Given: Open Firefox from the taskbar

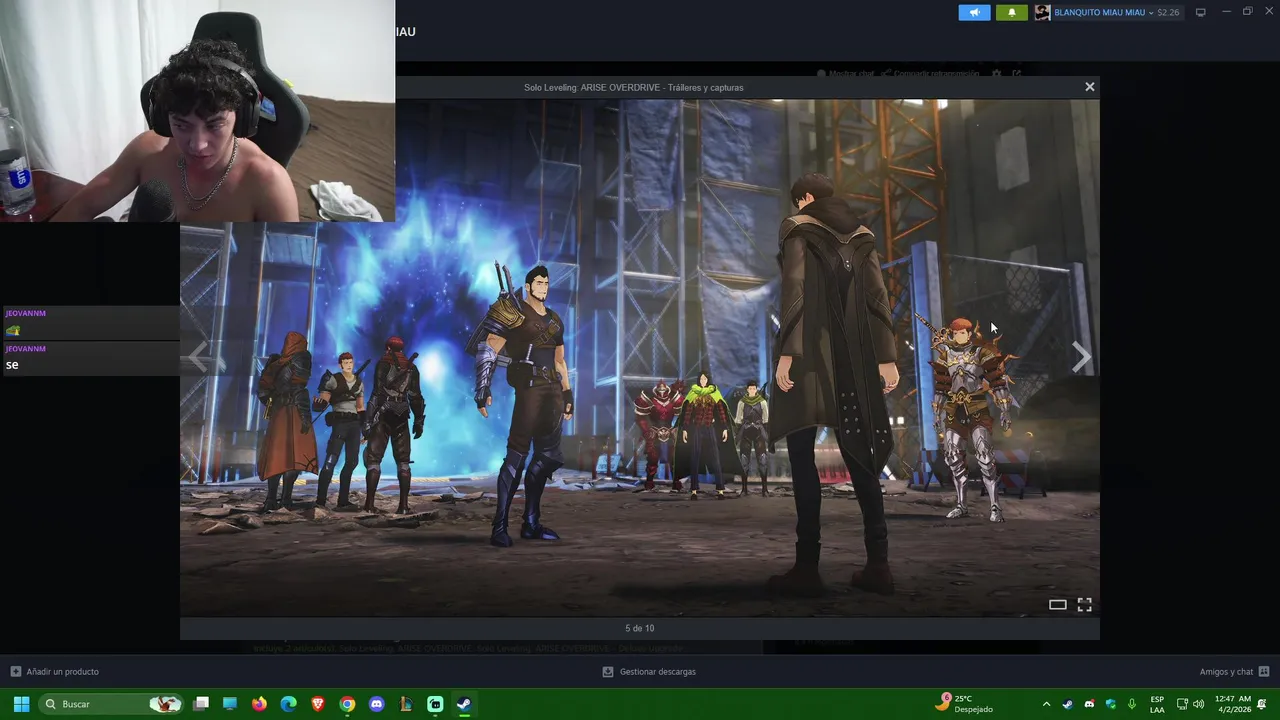Looking at the screenshot, I should click(259, 704).
